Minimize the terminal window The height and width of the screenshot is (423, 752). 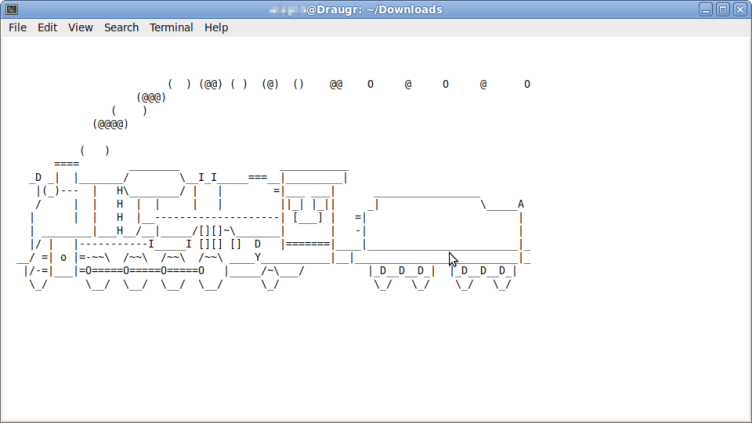(x=706, y=9)
